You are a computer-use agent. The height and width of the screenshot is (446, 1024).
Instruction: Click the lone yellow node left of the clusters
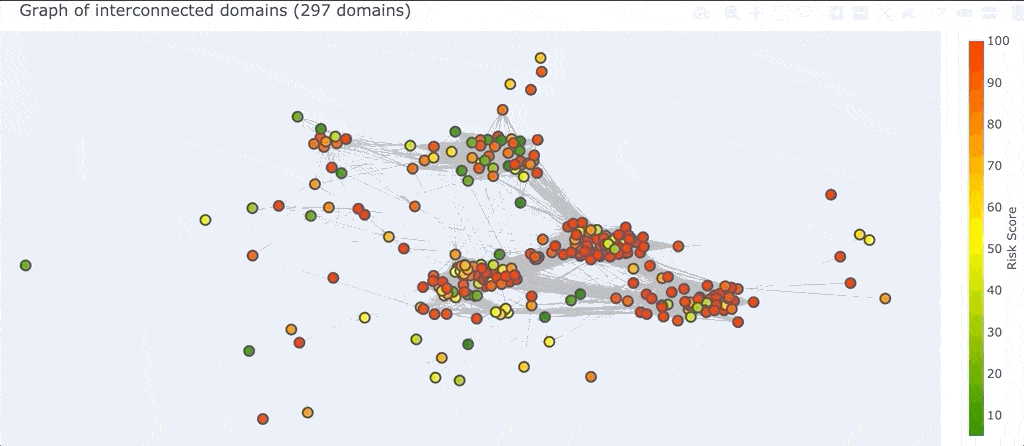205,220
